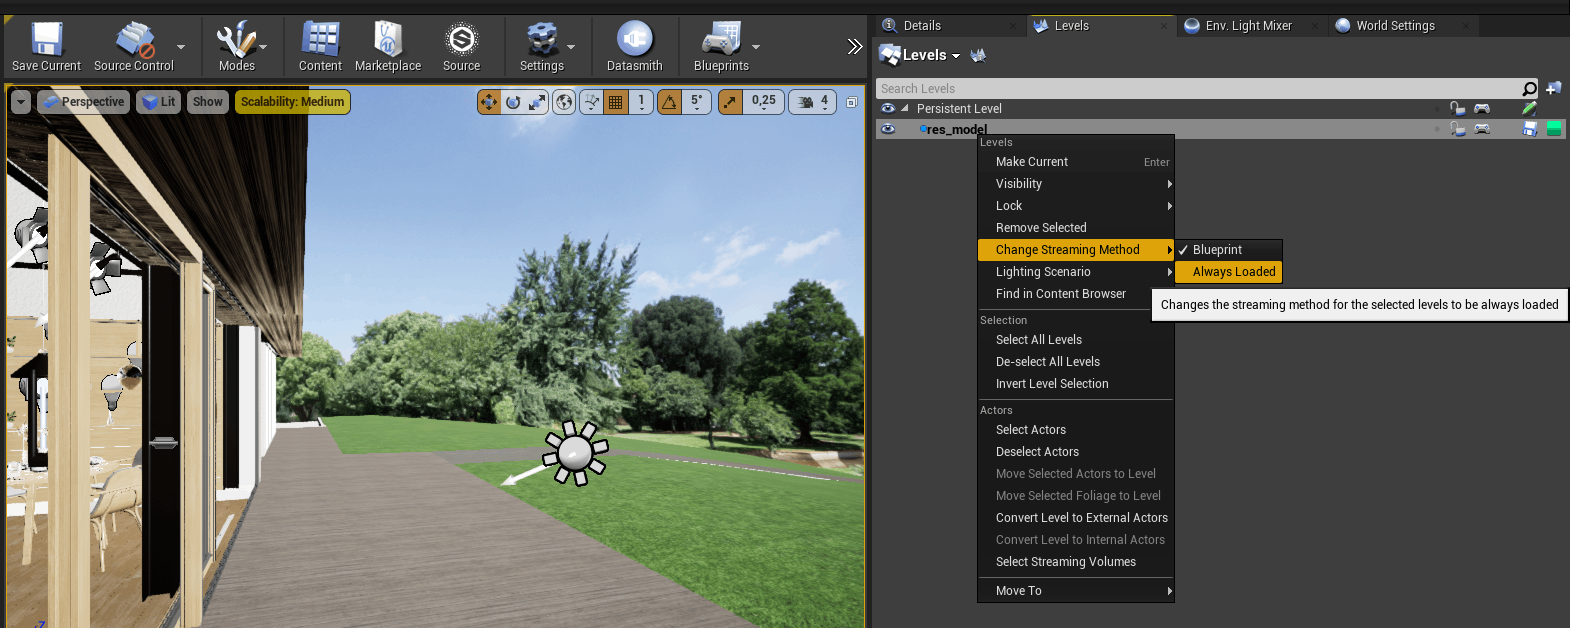Toggle scale snapping in the viewport
Image resolution: width=1570 pixels, height=628 pixels.
tap(731, 102)
